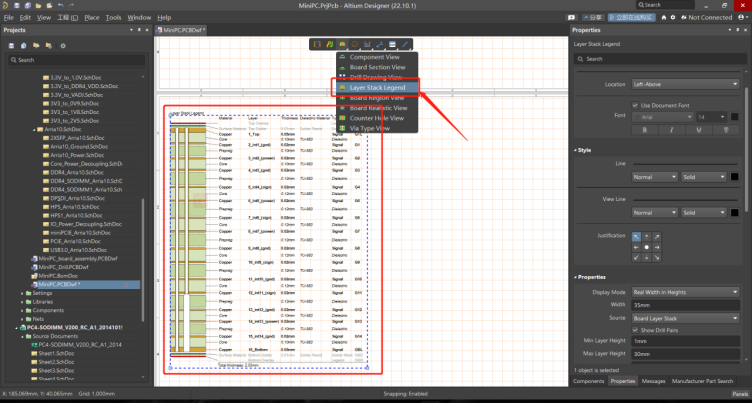The width and height of the screenshot is (753, 404).
Task: Open the Tools menu
Action: 113,17
